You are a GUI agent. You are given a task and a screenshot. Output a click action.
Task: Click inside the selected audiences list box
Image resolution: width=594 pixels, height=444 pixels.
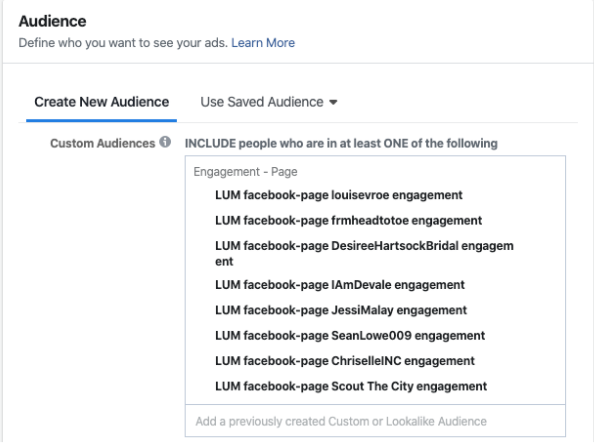[x=375, y=280]
